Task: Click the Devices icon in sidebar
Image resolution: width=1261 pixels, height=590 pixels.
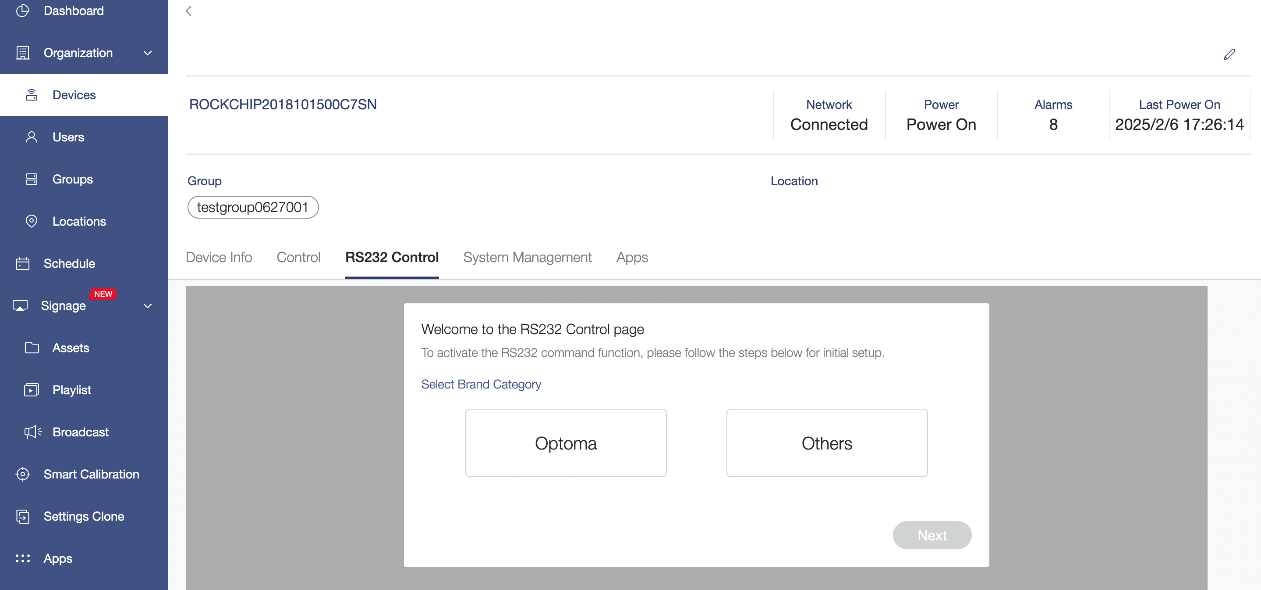Action: (x=32, y=95)
